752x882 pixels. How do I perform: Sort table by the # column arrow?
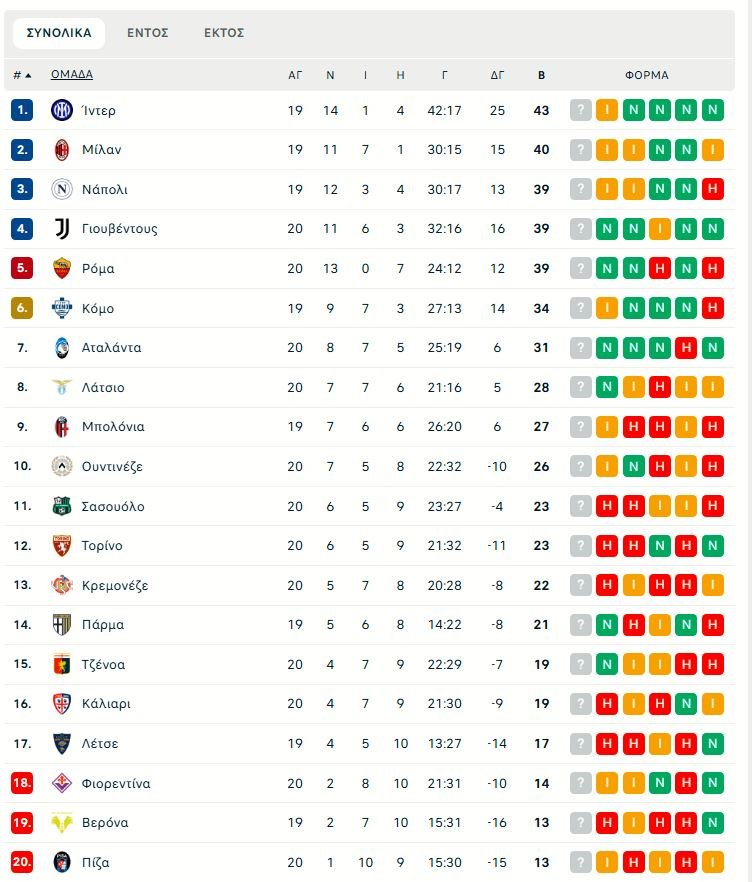point(28,75)
